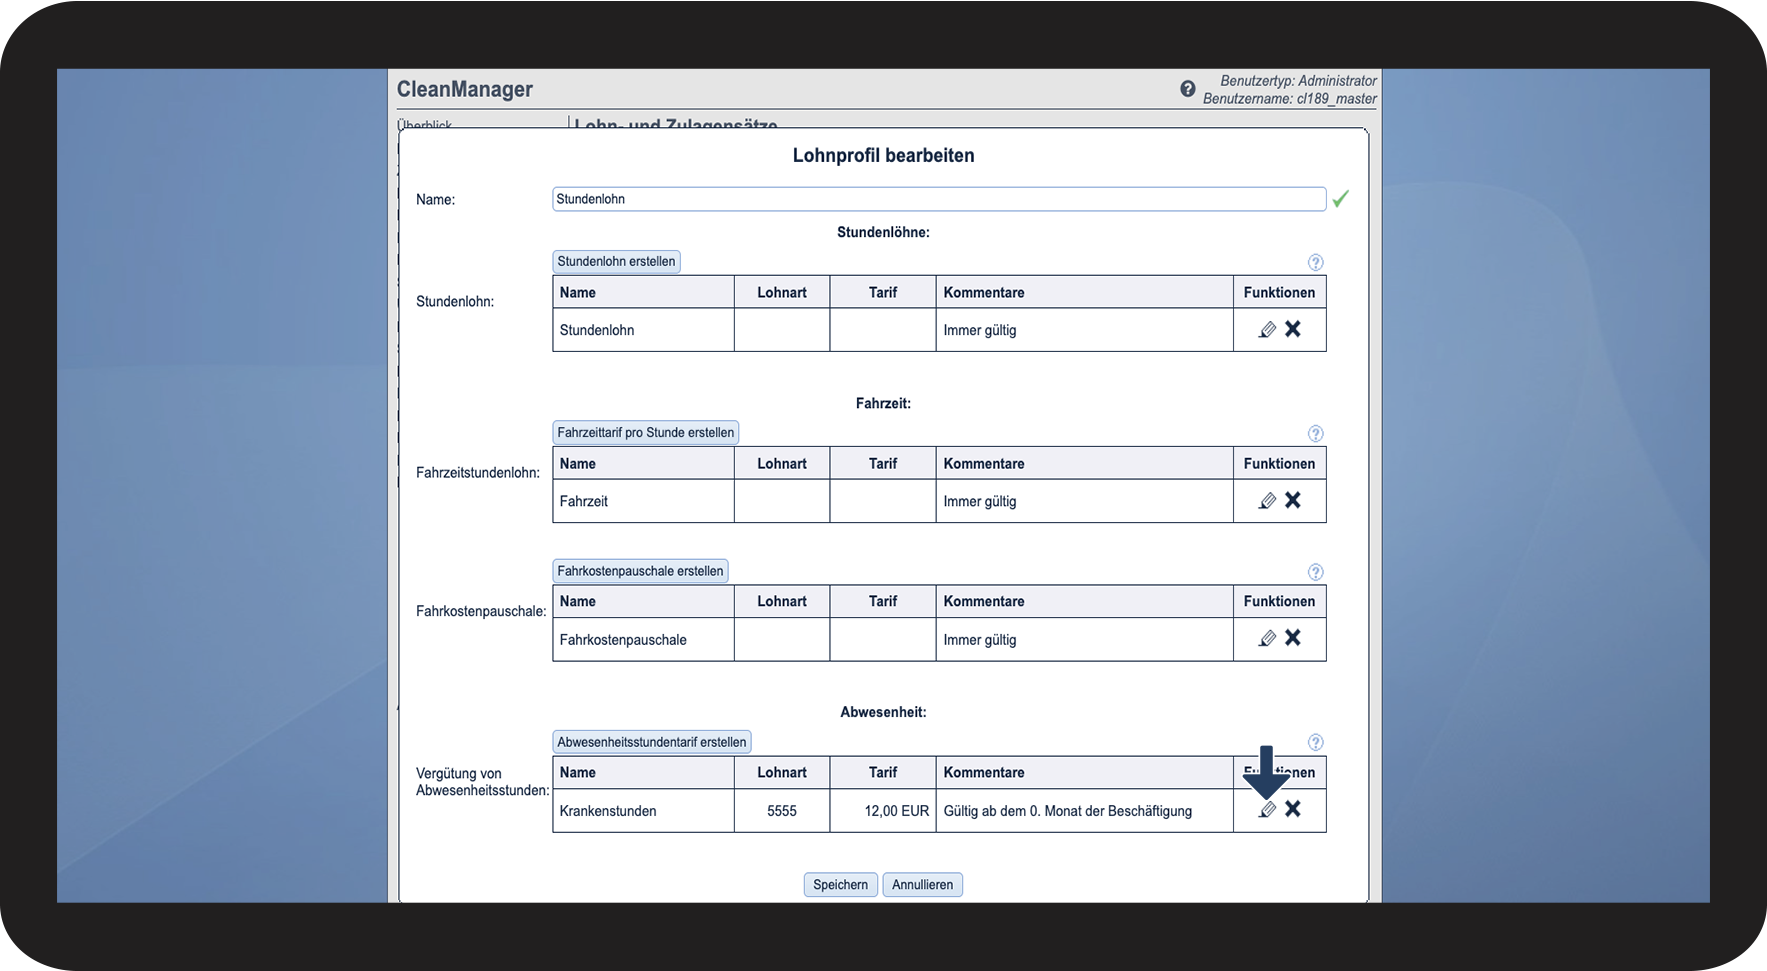
Task: Show help for the Stundenlöhne section
Action: [1315, 262]
